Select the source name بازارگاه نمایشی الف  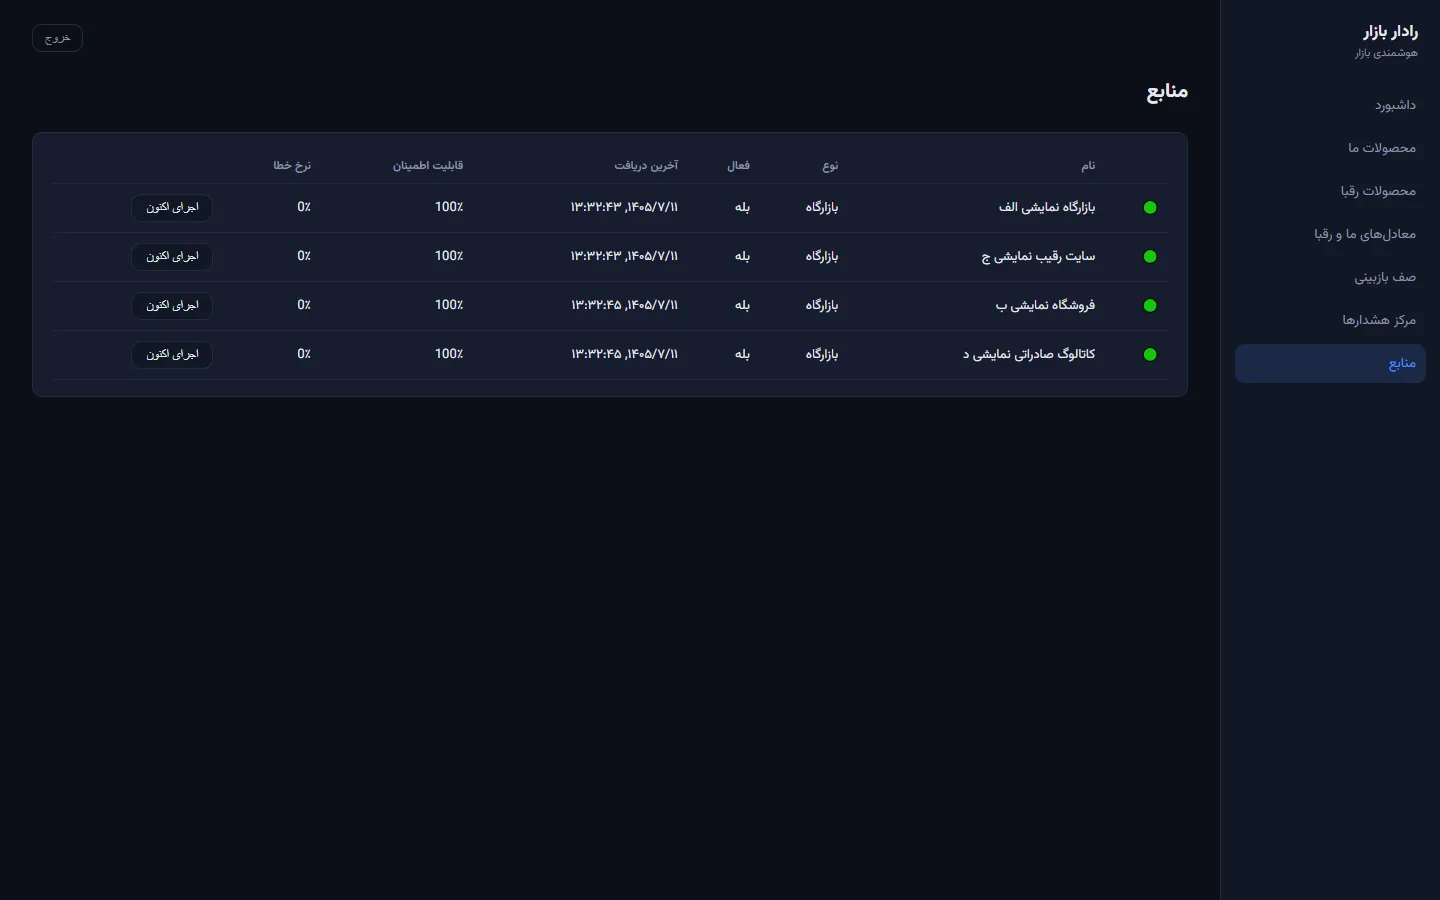[x=1047, y=207]
